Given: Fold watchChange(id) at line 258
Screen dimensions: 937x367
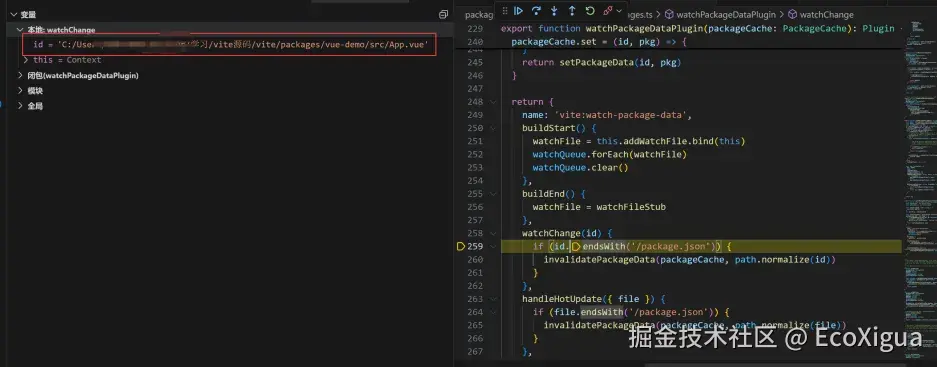Looking at the screenshot, I should tap(493, 233).
